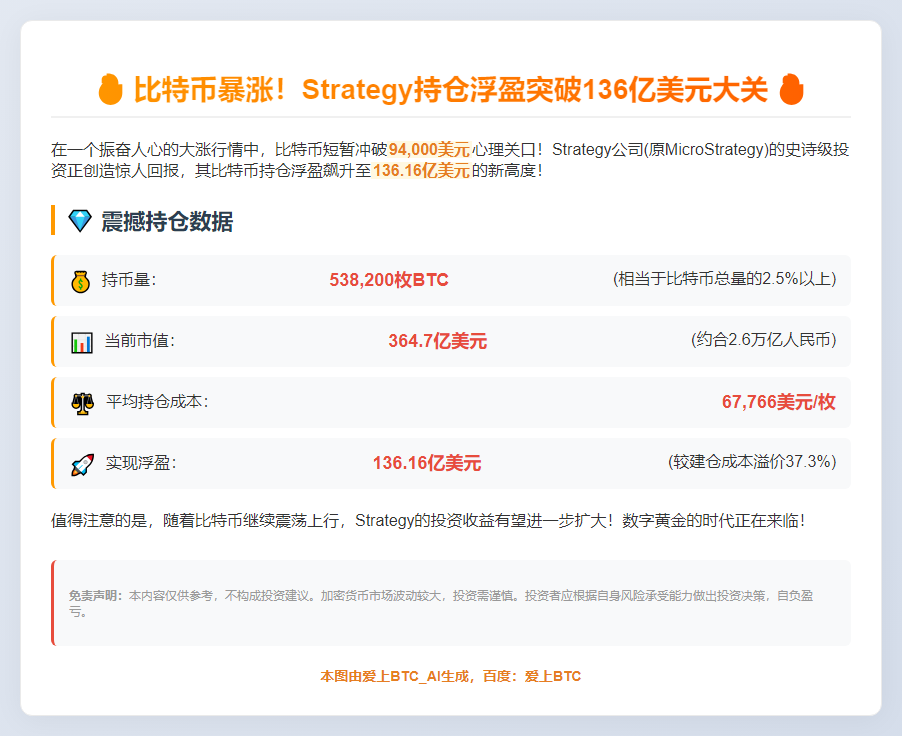This screenshot has width=902, height=736.
Task: Click the 67,766美元/枚 value
Action: 778,402
